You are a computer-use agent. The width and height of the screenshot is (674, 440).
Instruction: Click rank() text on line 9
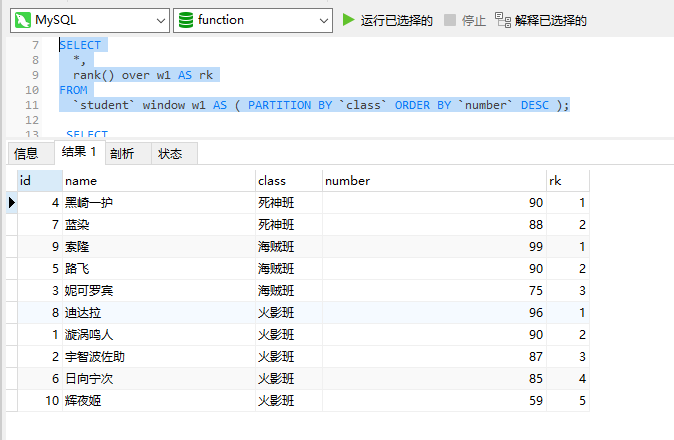93,75
